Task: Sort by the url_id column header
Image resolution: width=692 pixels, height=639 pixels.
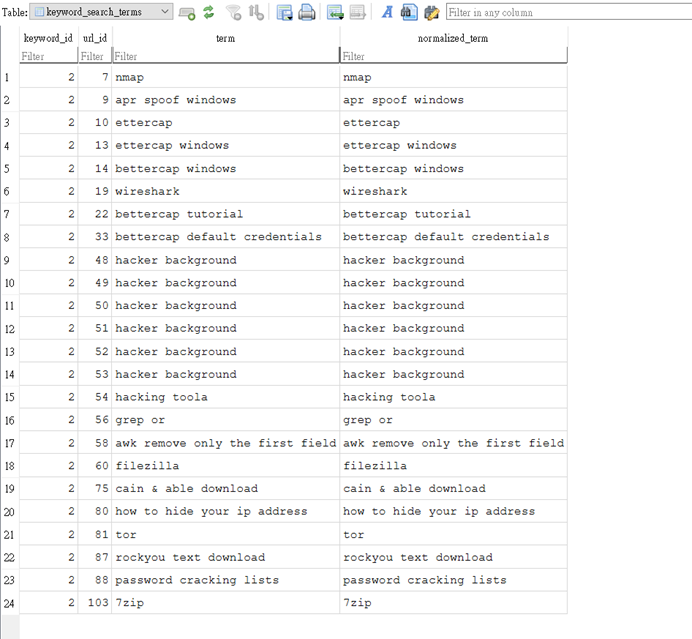Action: coord(95,38)
